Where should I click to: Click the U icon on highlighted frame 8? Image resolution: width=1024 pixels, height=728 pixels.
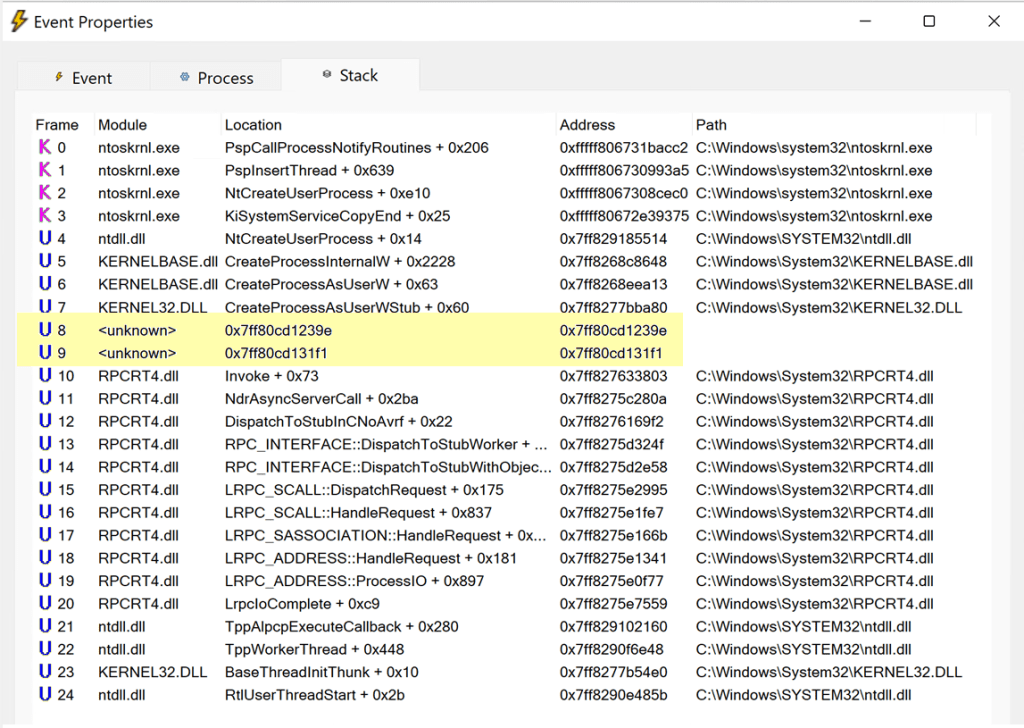44,330
